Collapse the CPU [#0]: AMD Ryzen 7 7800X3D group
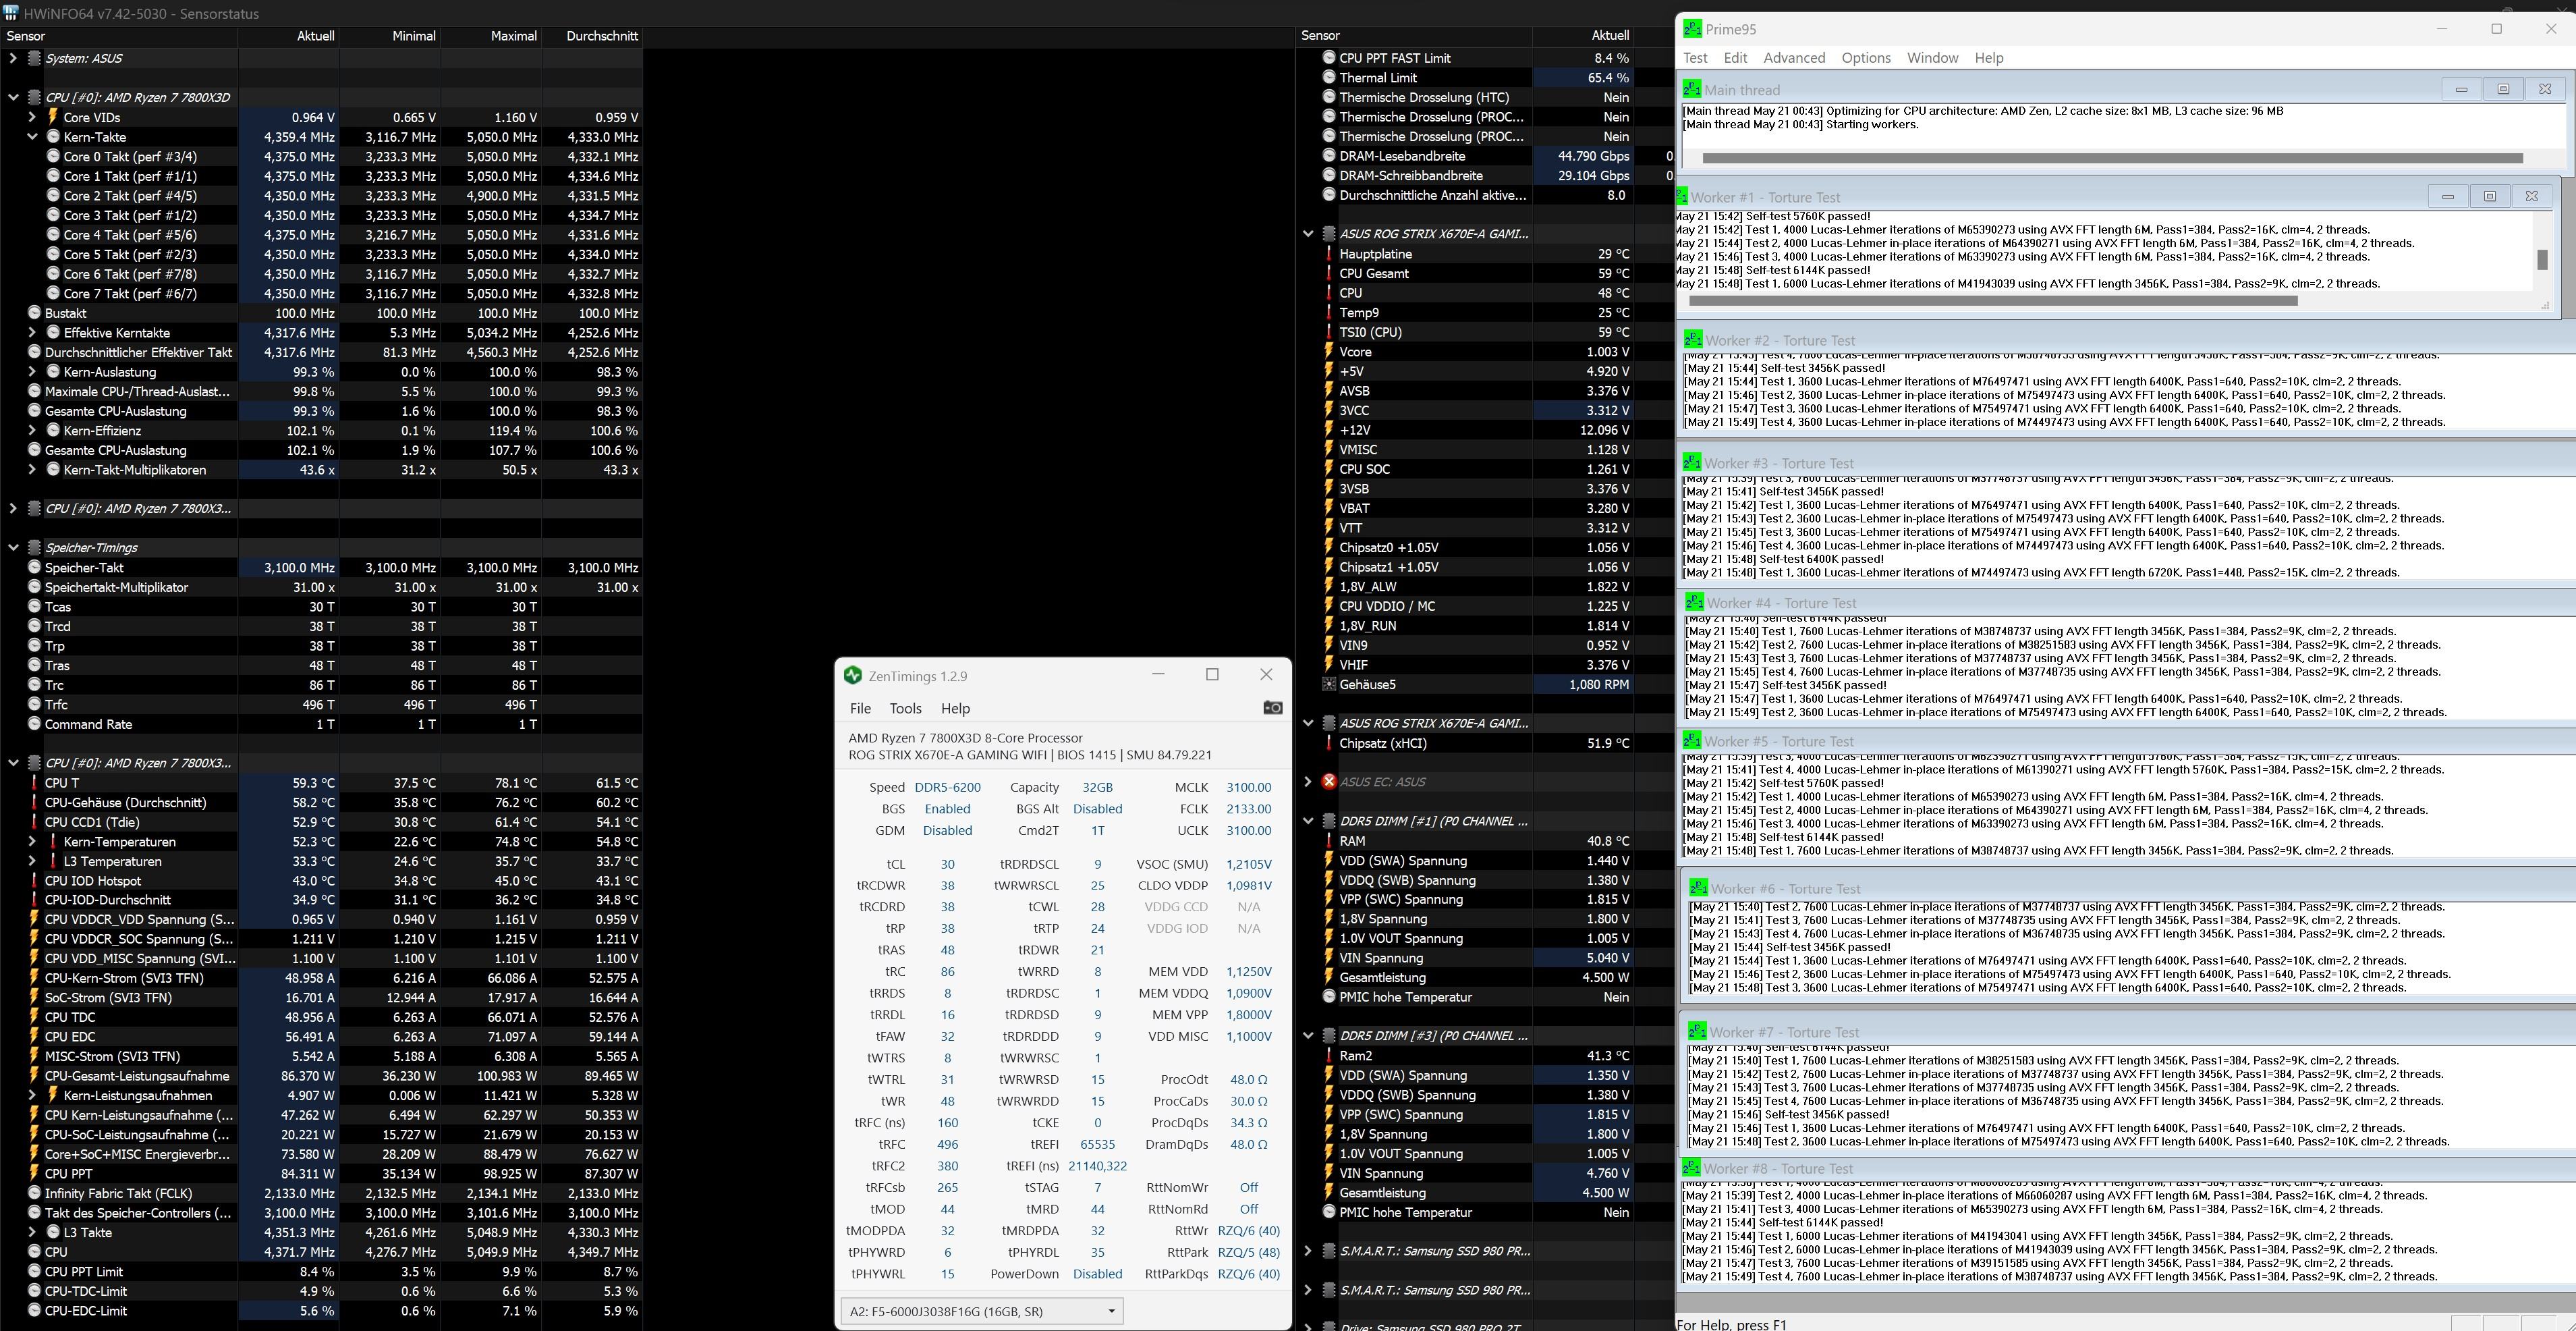Screen dimensions: 2576x1331 tap(13, 97)
